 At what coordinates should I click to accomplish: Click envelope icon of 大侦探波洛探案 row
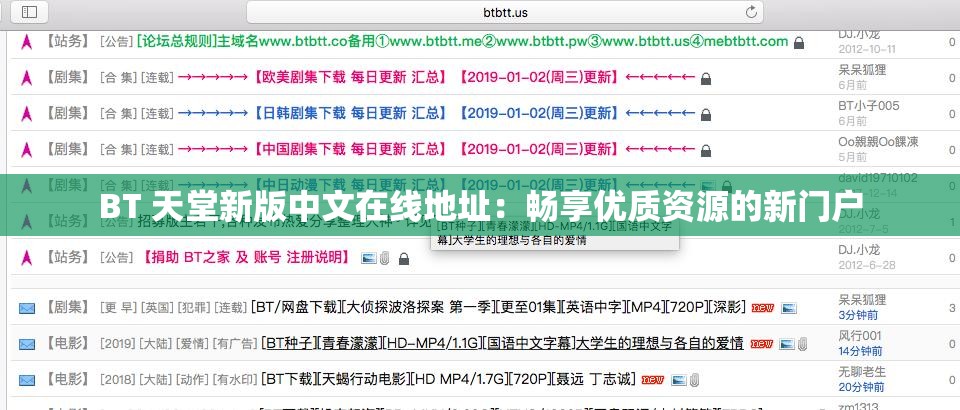coord(26,308)
